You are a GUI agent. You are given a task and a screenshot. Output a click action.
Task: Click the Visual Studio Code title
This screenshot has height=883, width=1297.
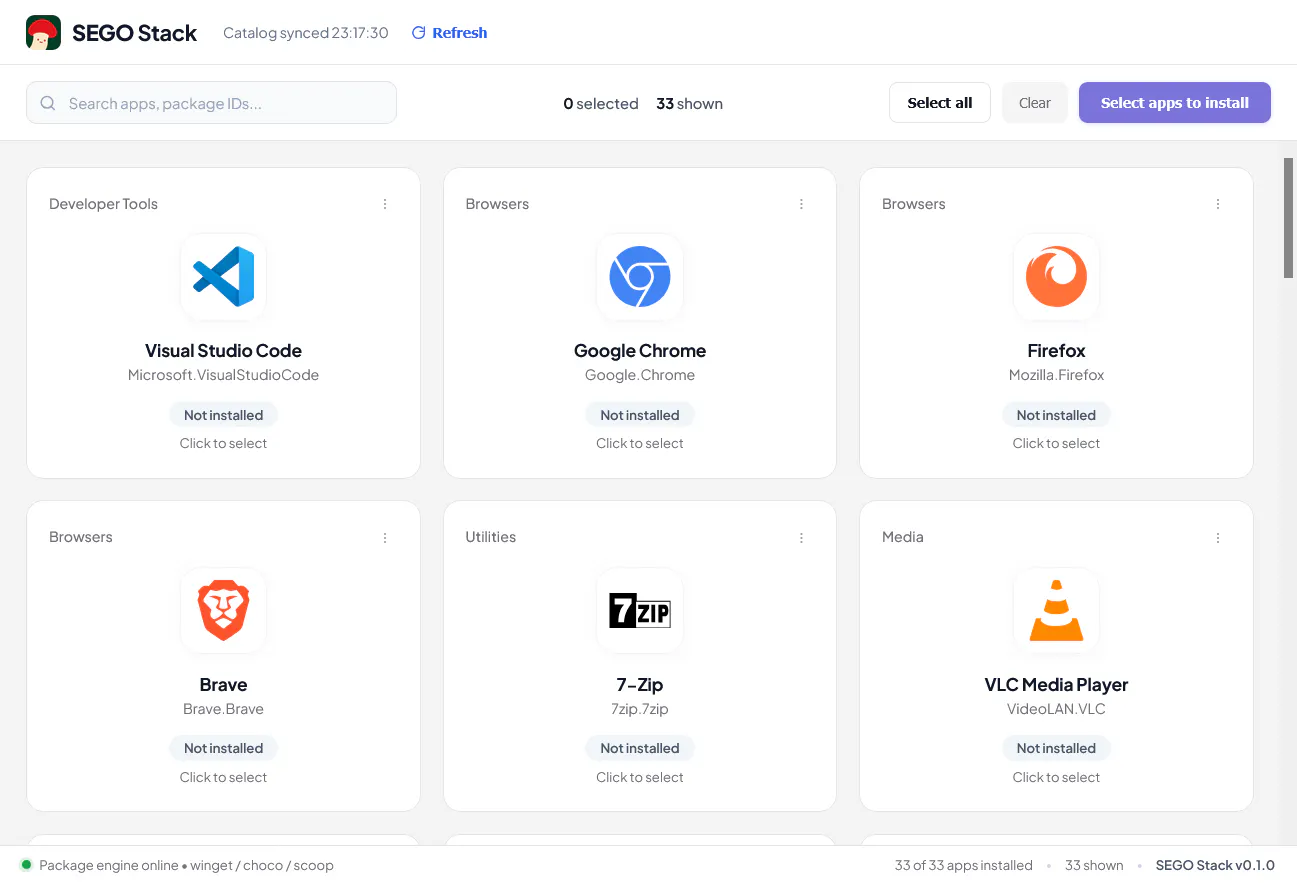pyautogui.click(x=223, y=351)
